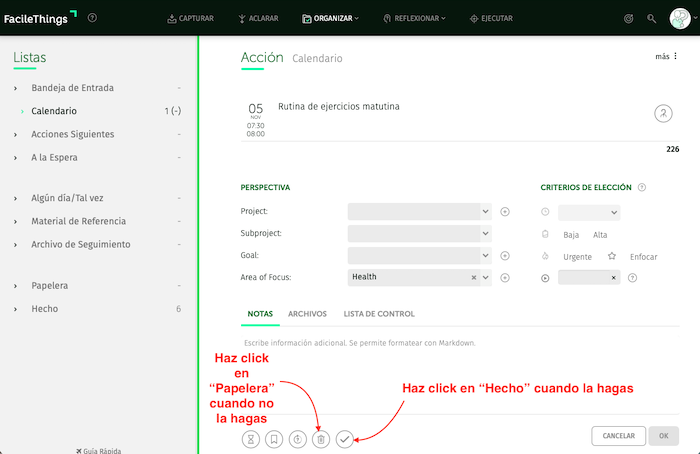Send action to Papelera trash icon
This screenshot has width=700, height=454.
321,439
